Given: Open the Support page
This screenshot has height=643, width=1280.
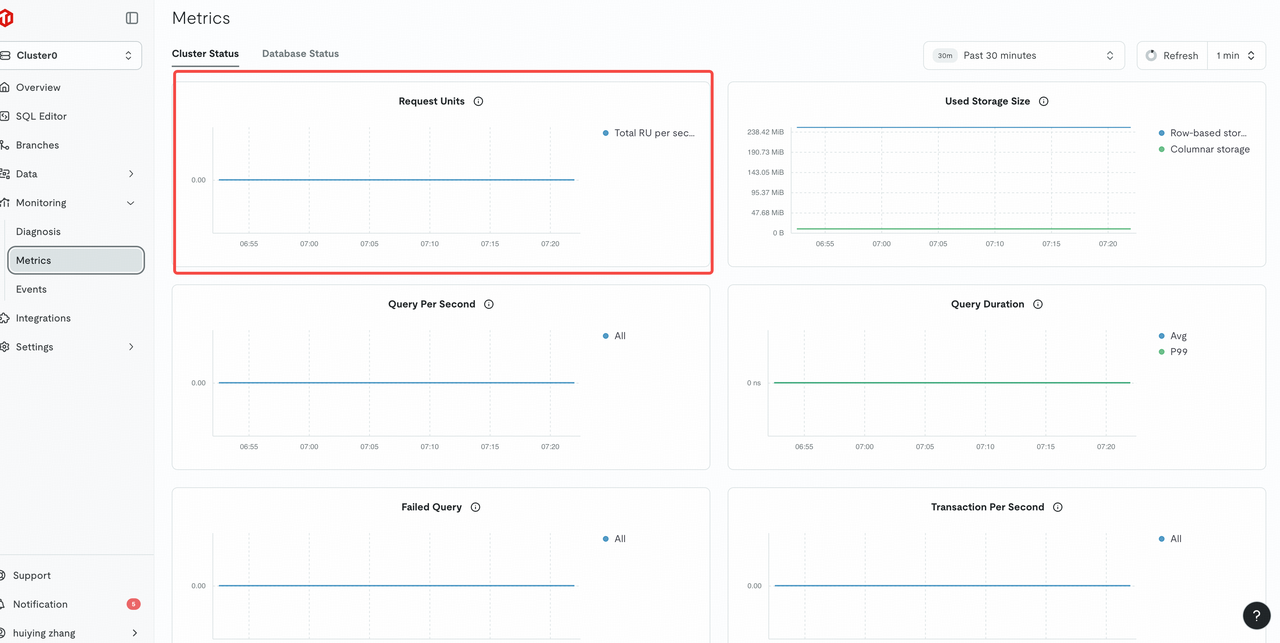Looking at the screenshot, I should pyautogui.click(x=30, y=575).
